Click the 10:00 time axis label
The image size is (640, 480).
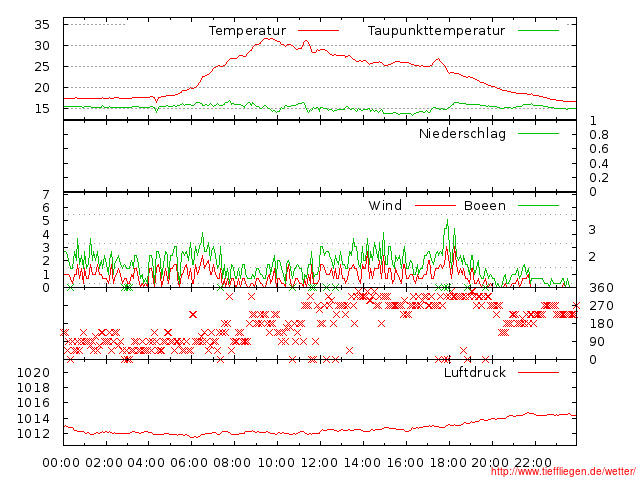[276, 463]
